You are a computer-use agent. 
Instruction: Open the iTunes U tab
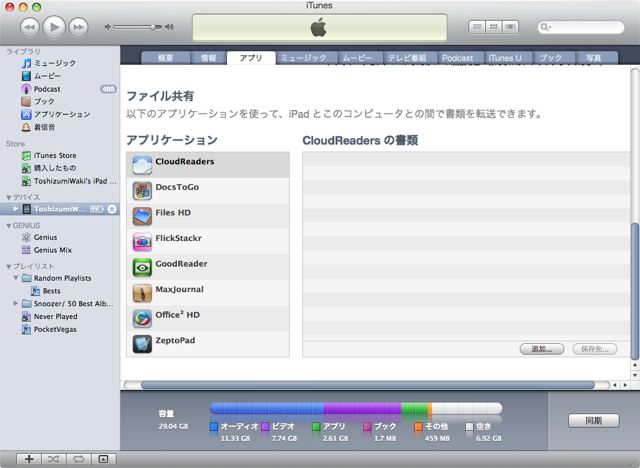click(x=505, y=58)
